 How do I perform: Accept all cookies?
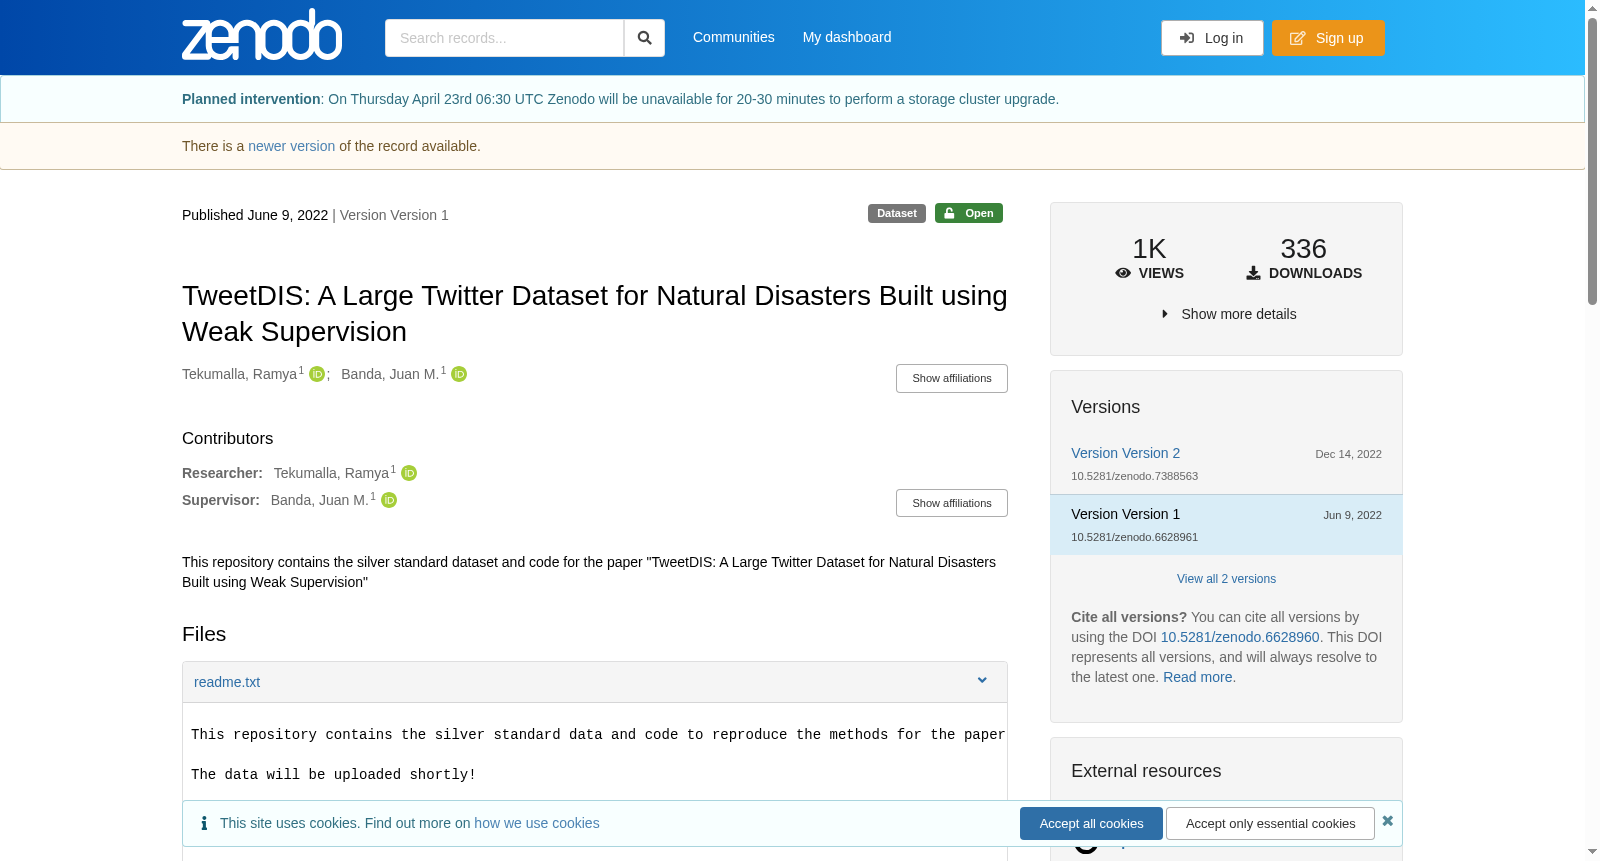click(1091, 824)
